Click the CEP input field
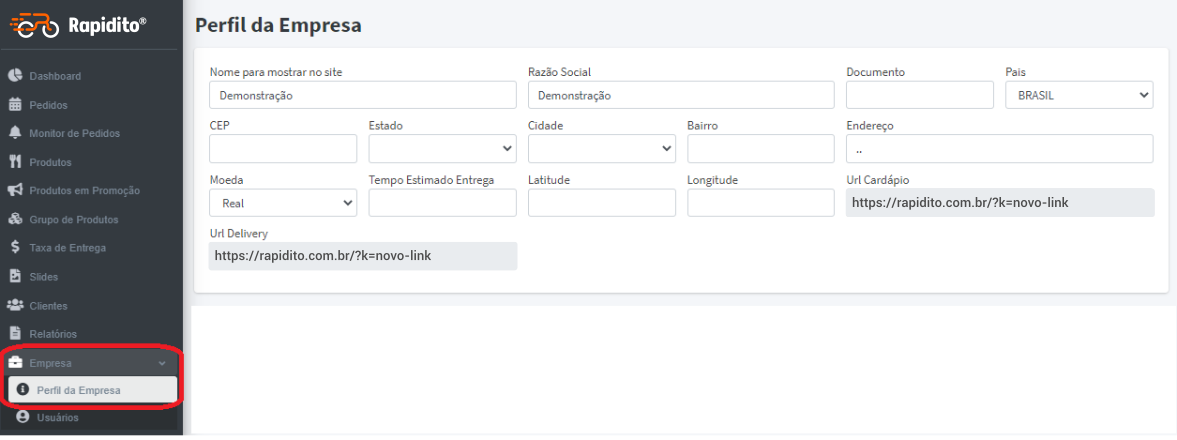 pos(283,149)
